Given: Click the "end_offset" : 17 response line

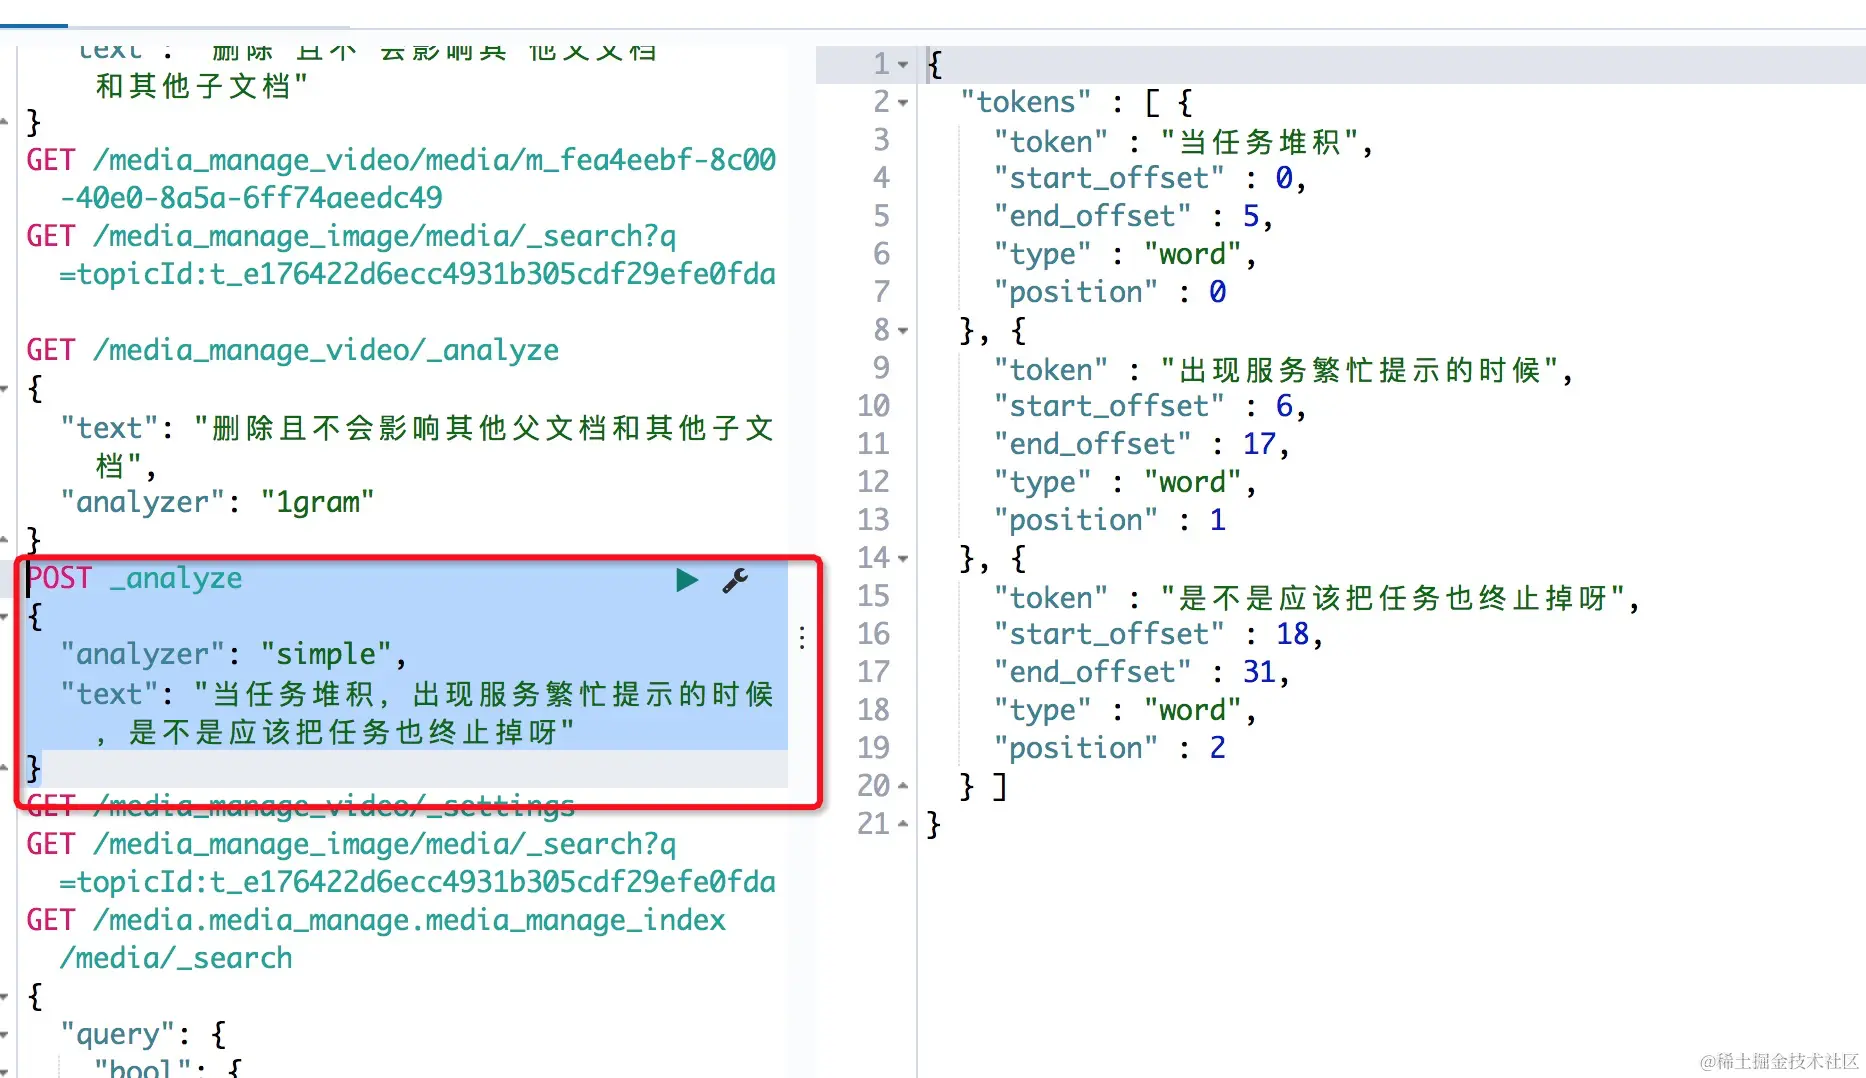Looking at the screenshot, I should (1141, 444).
